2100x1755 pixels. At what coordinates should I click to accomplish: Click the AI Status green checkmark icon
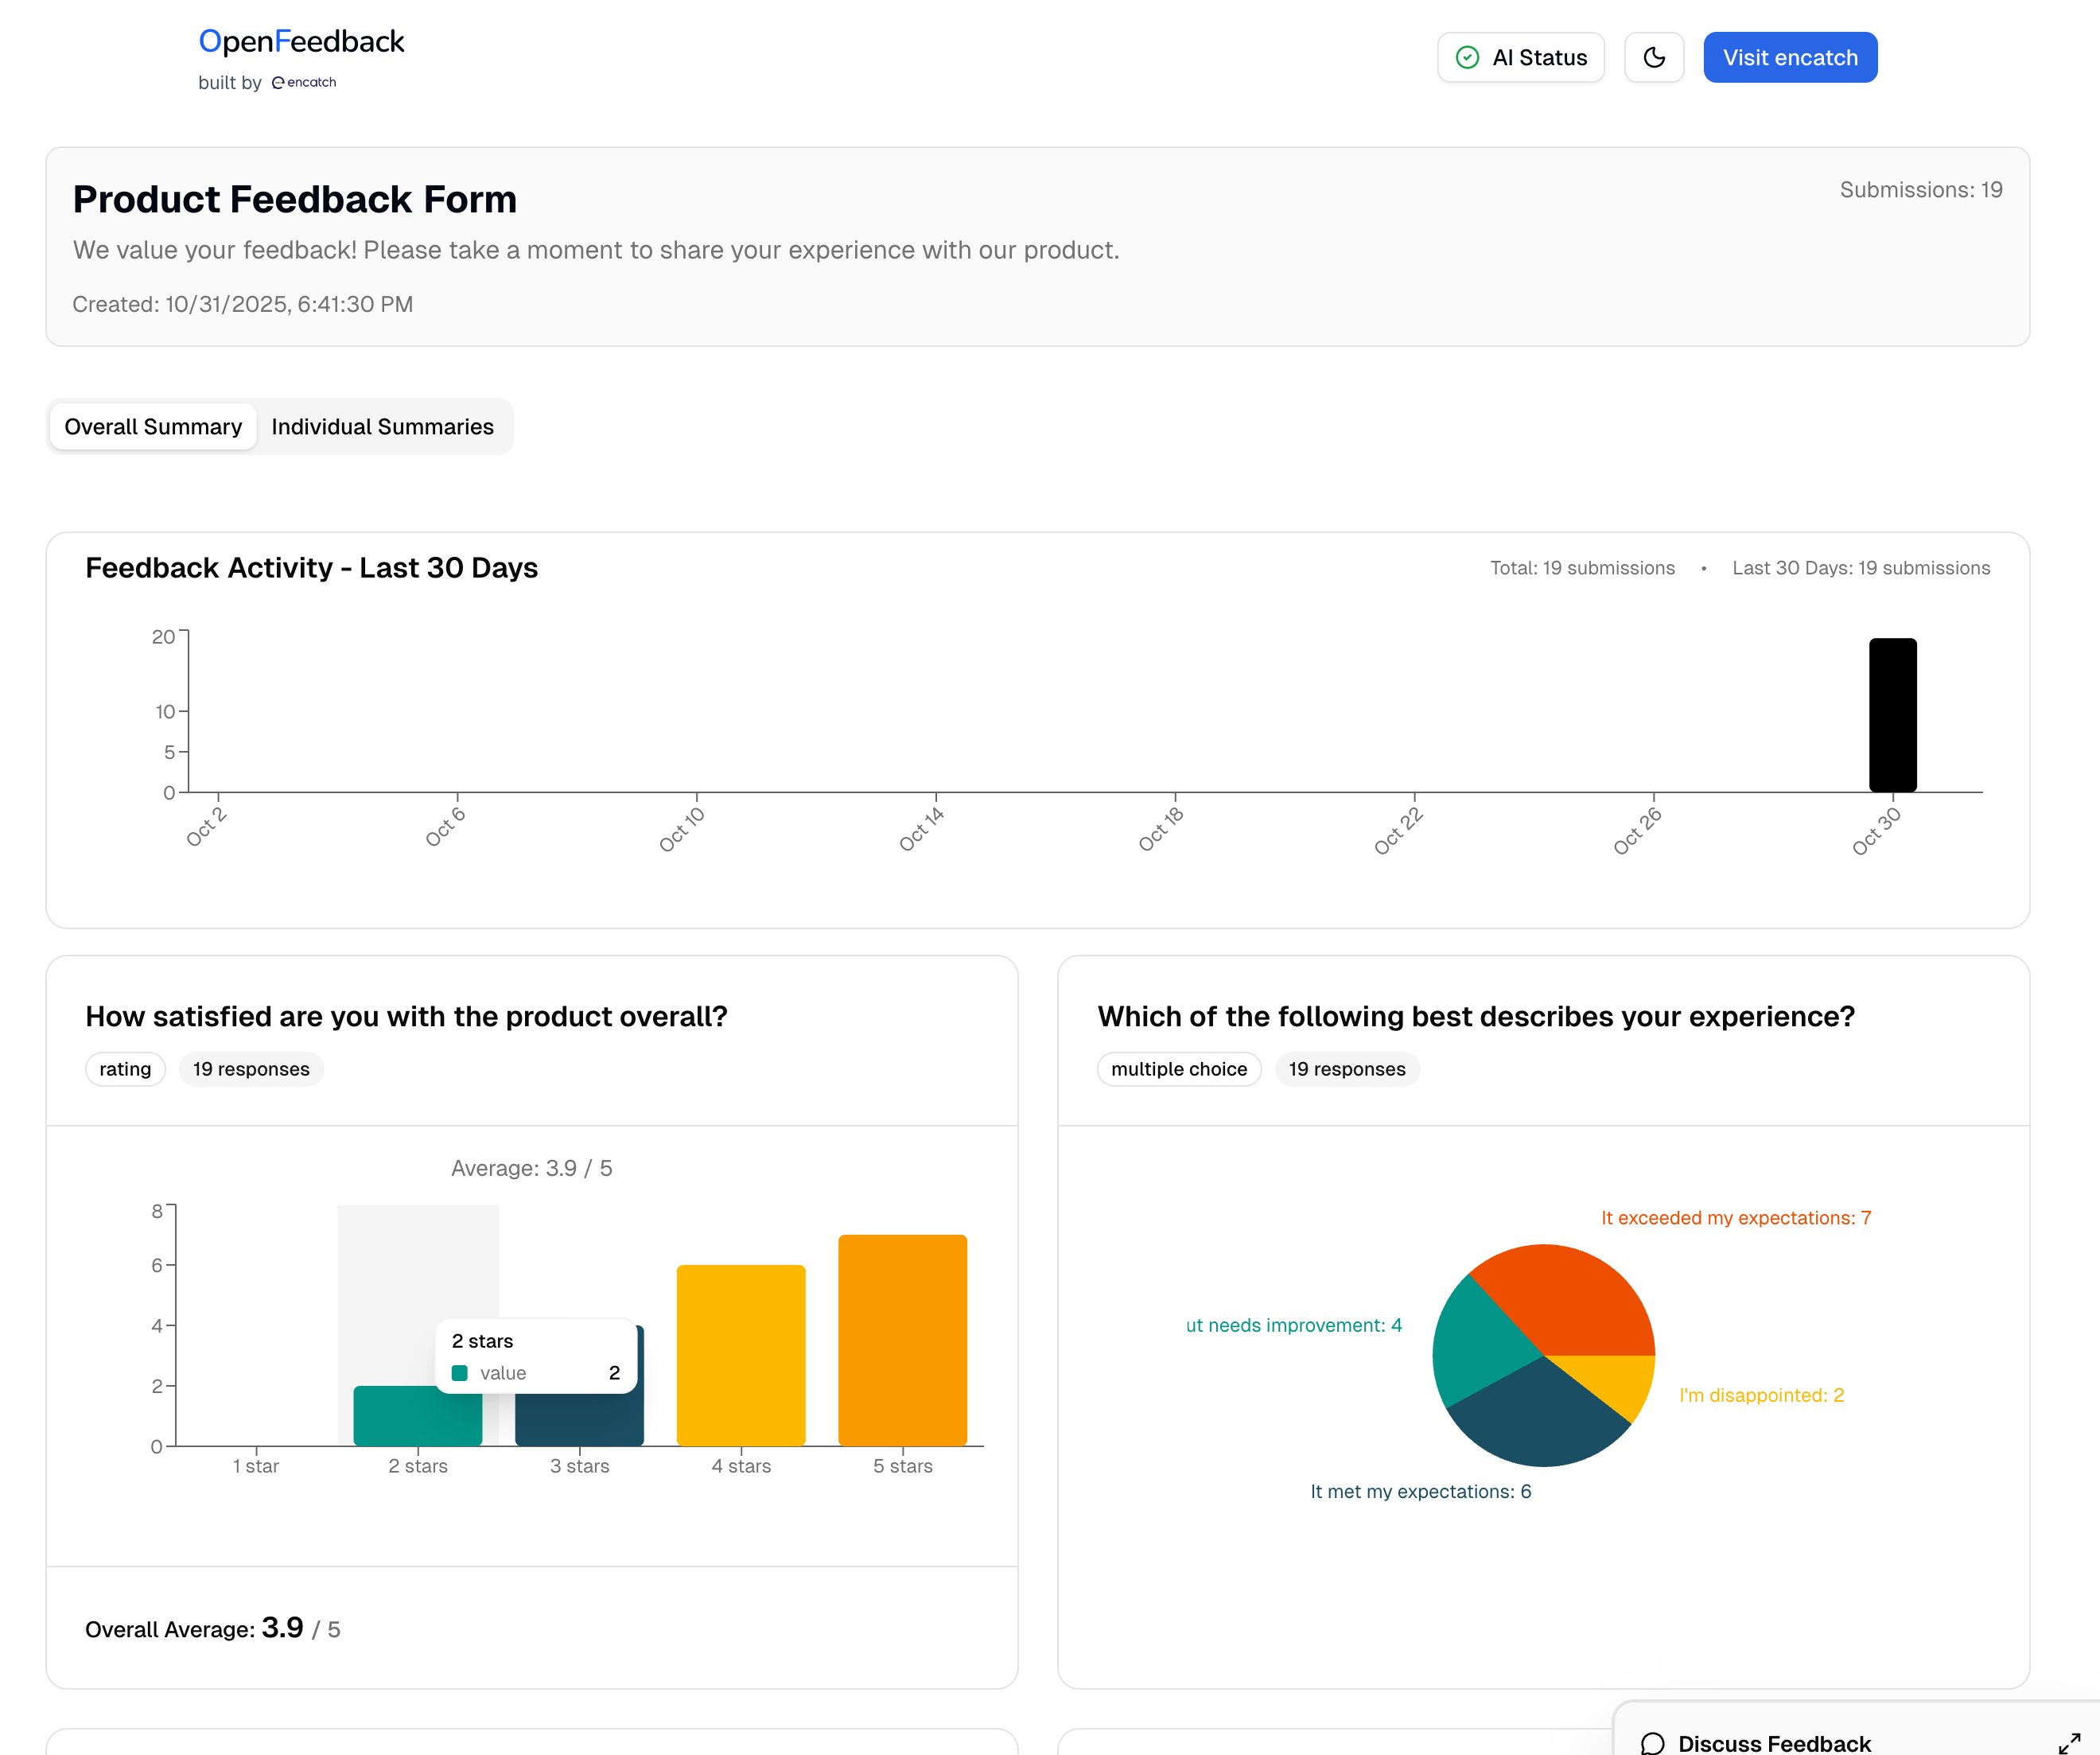click(1467, 57)
